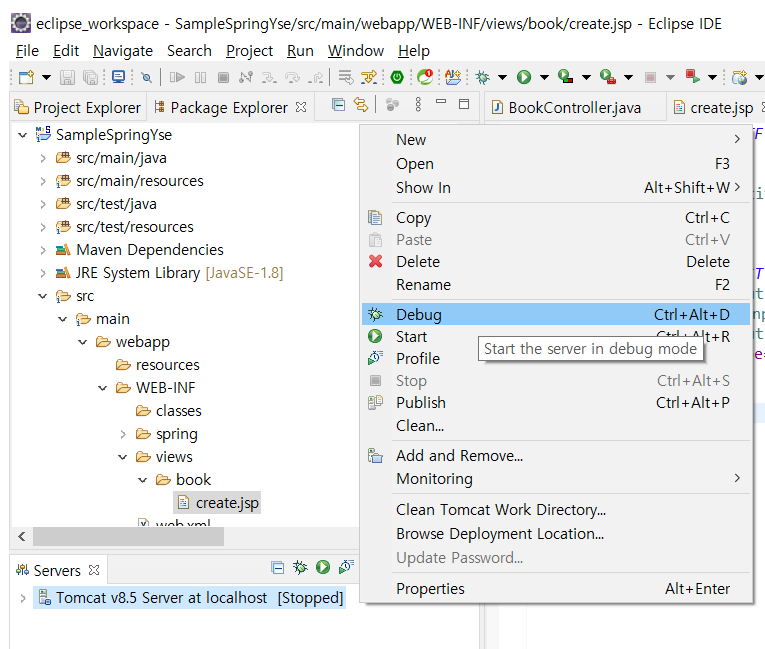Viewport: 765px width, 649px height.
Task: Click the Suspend toolbar icon
Action: click(201, 77)
